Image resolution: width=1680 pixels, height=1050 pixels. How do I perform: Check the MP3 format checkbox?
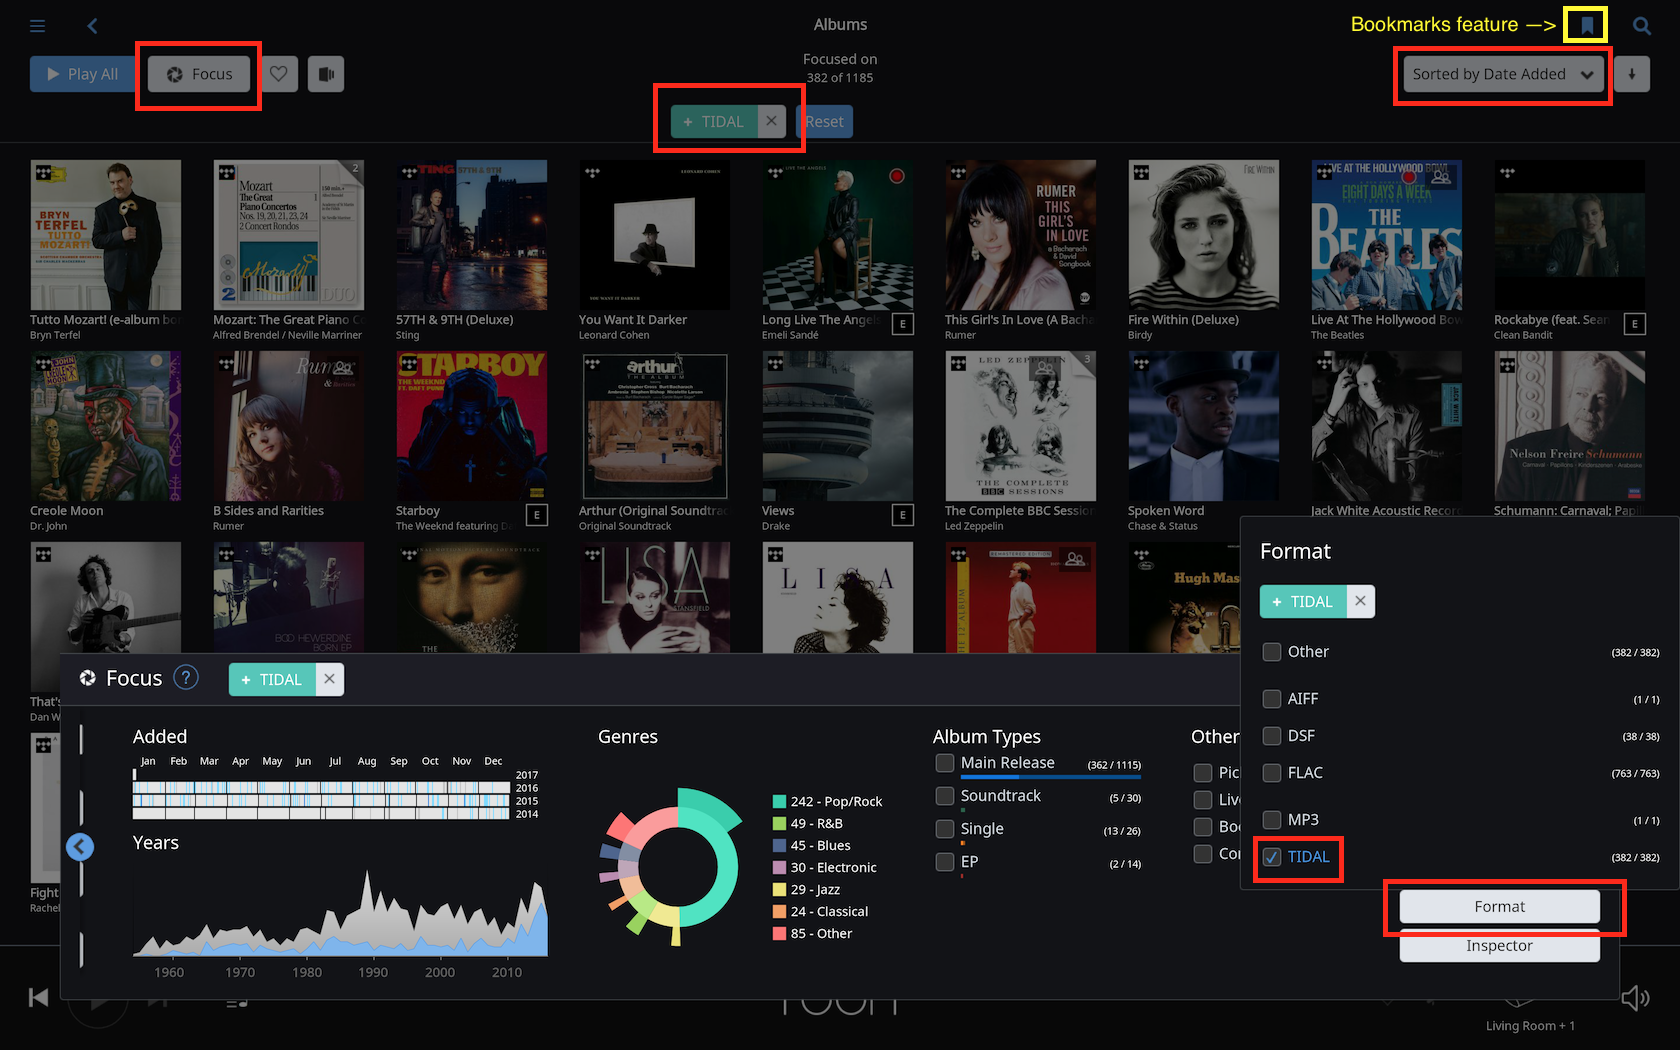[1272, 820]
